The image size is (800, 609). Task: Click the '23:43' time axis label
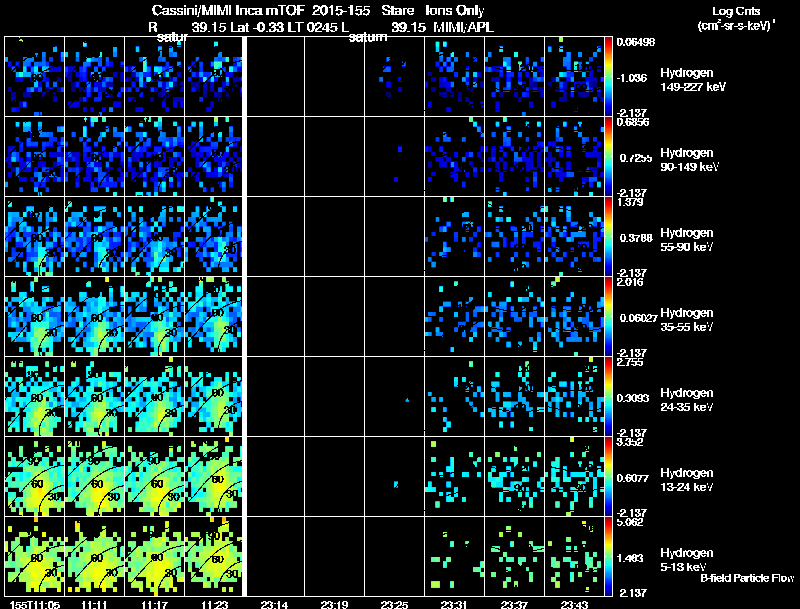click(x=574, y=604)
